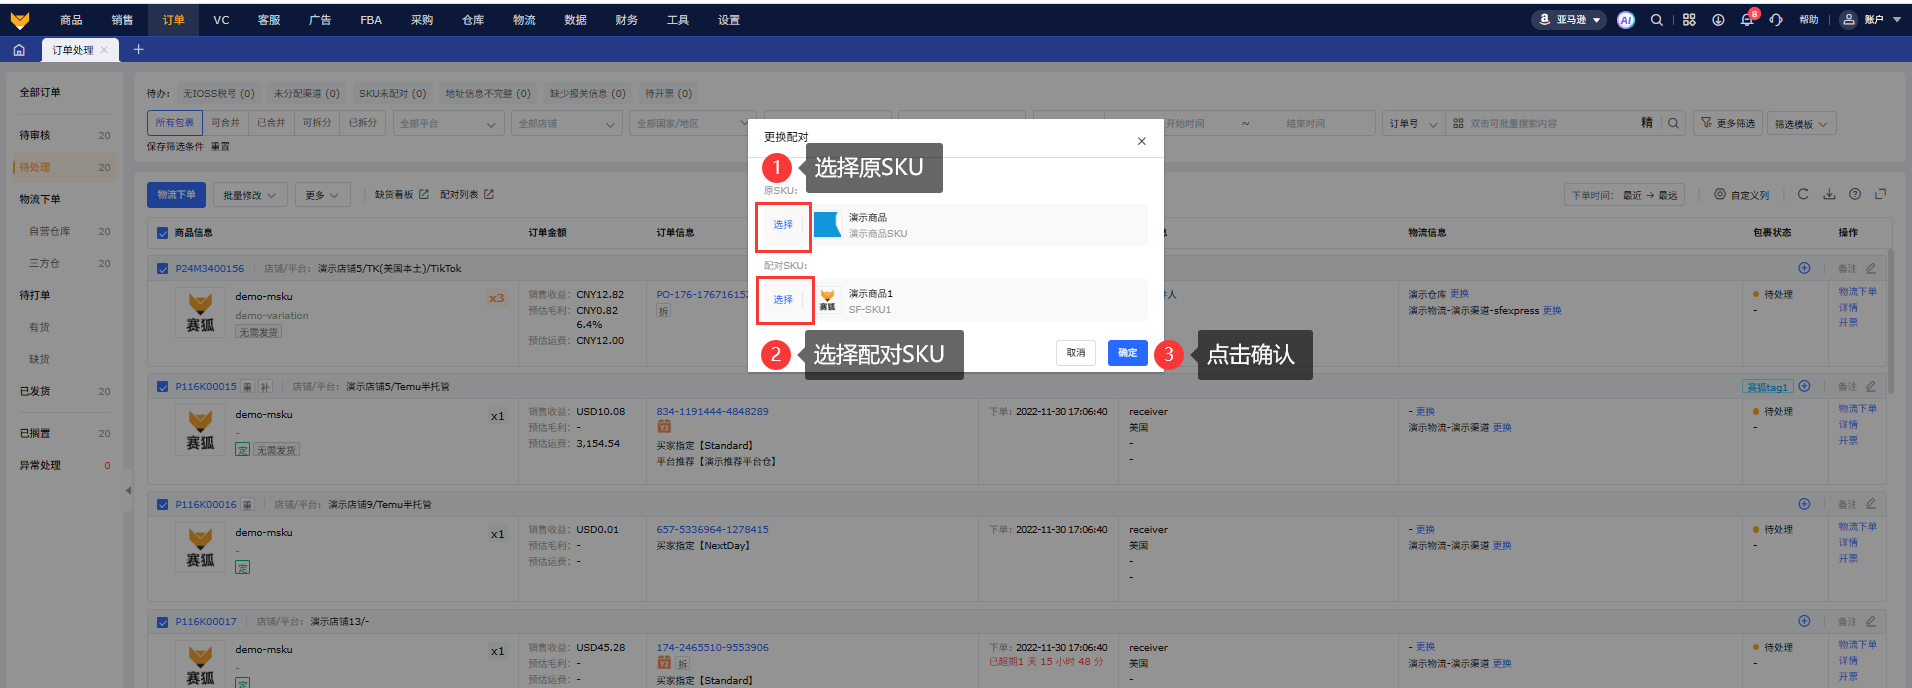Open the apps grid icon in header

tap(1689, 20)
